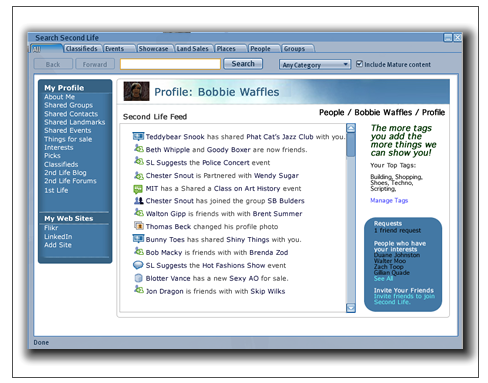Click Gillian Quade in people list
Viewport: 488px width, 383px height.
point(392,273)
